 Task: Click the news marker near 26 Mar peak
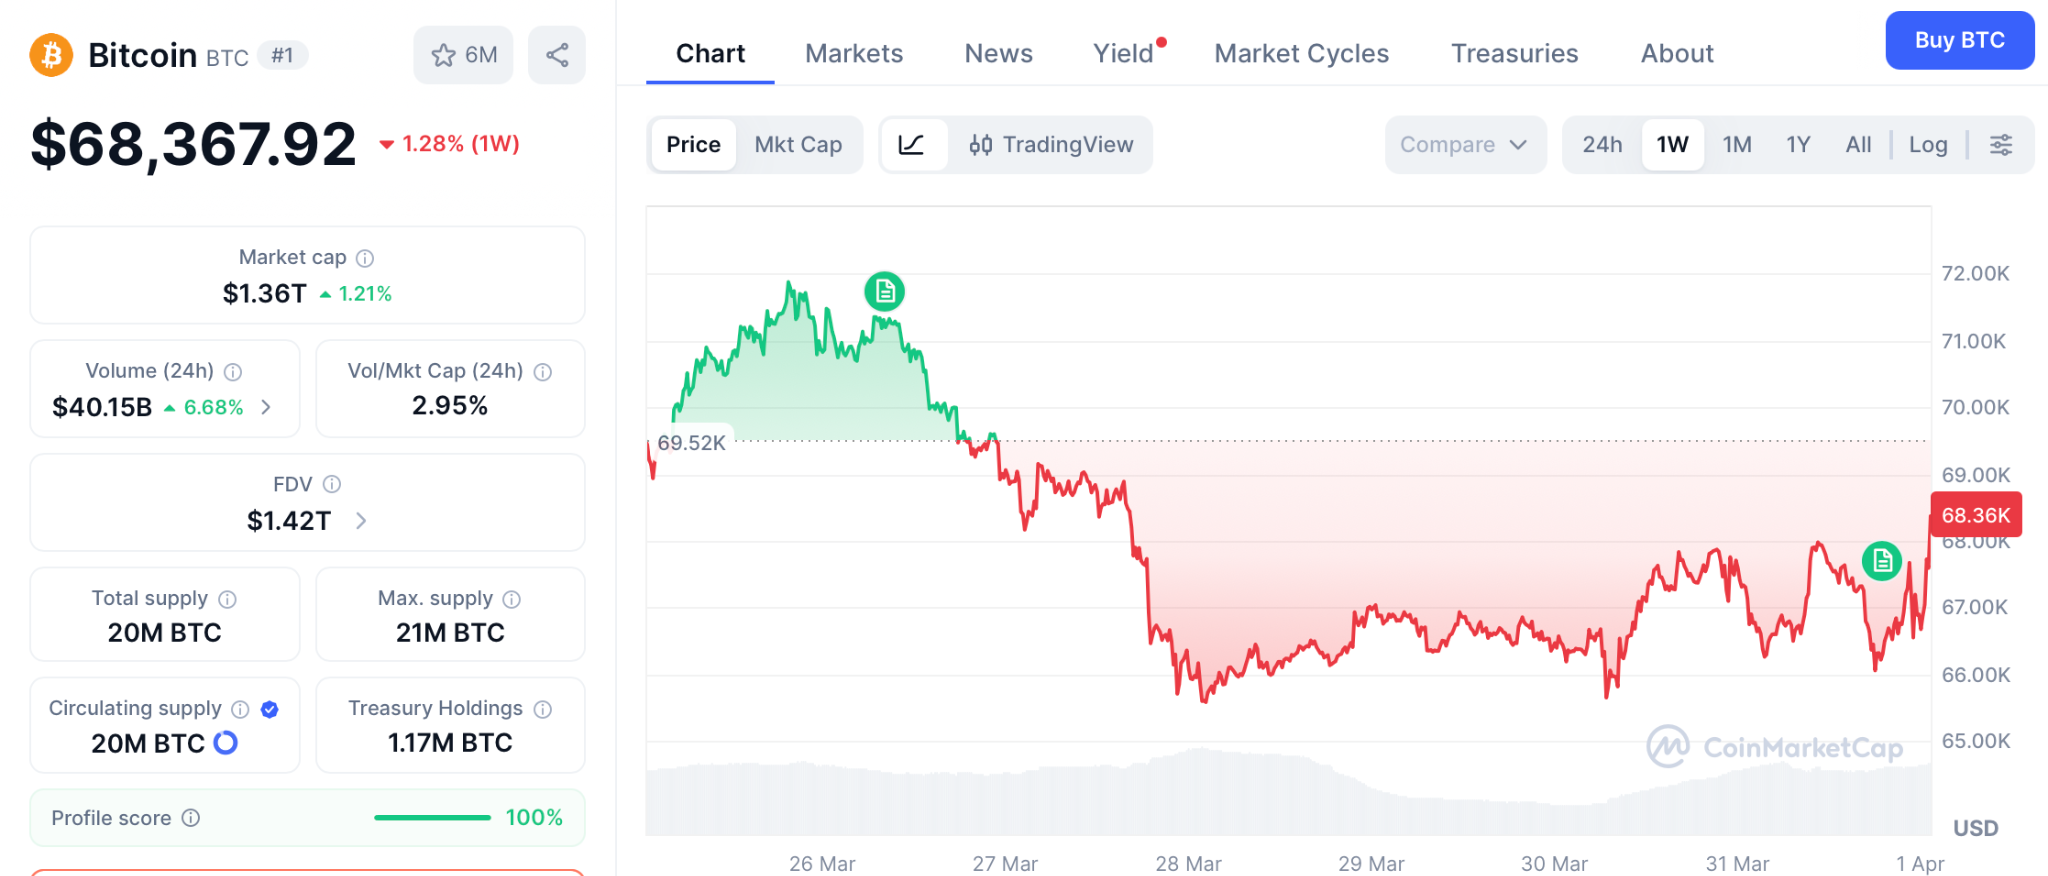coord(884,291)
